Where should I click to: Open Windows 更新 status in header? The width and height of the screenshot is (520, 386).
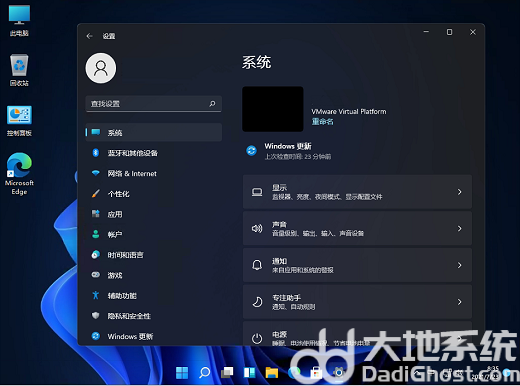289,151
